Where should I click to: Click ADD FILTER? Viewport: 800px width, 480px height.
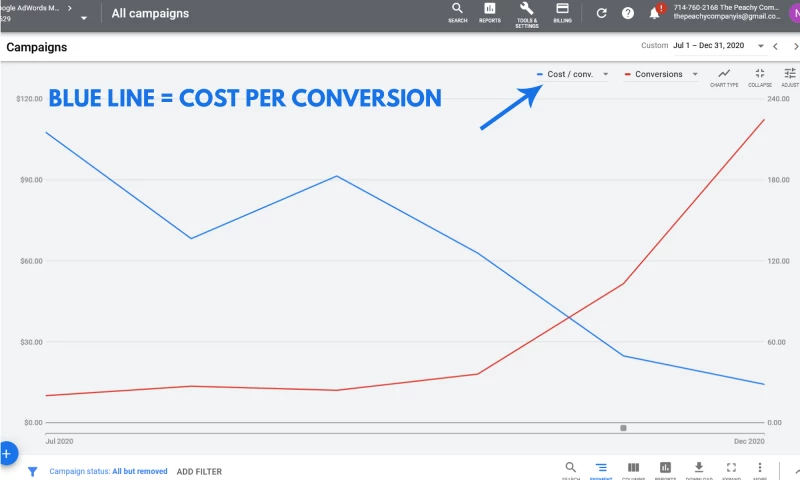(199, 471)
